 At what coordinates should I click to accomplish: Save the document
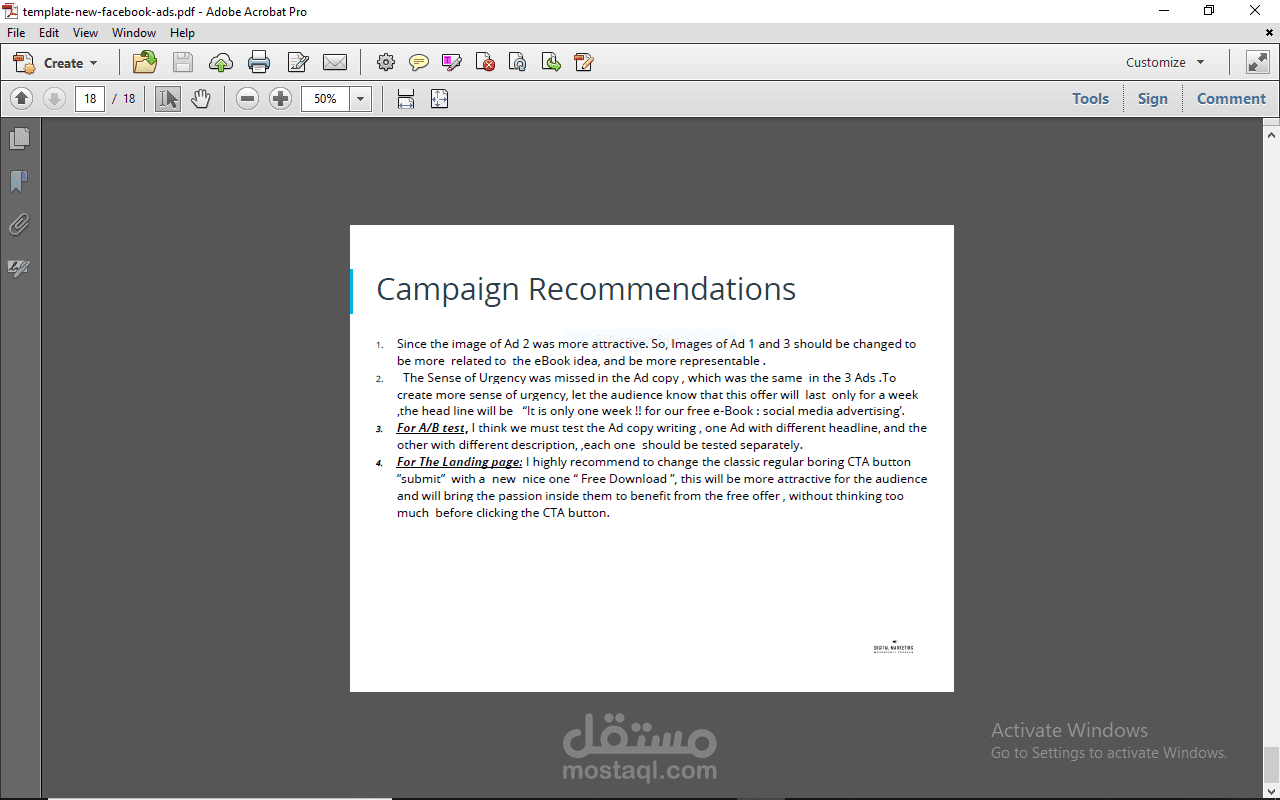point(182,62)
